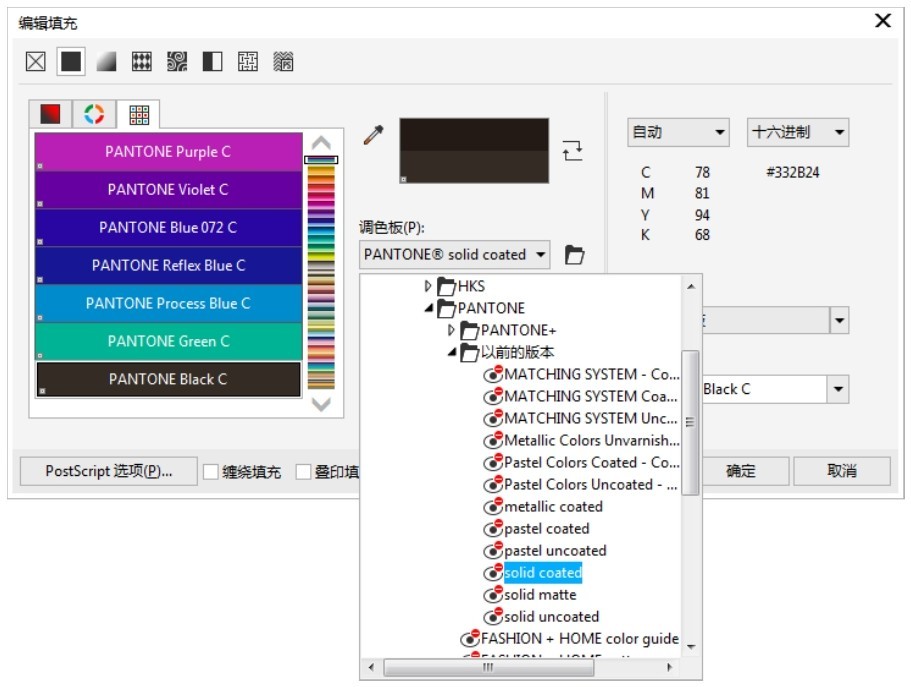This screenshot has height=687, width=911.
Task: Toggle eye icon for pastel coated
Action: pyautogui.click(x=493, y=528)
